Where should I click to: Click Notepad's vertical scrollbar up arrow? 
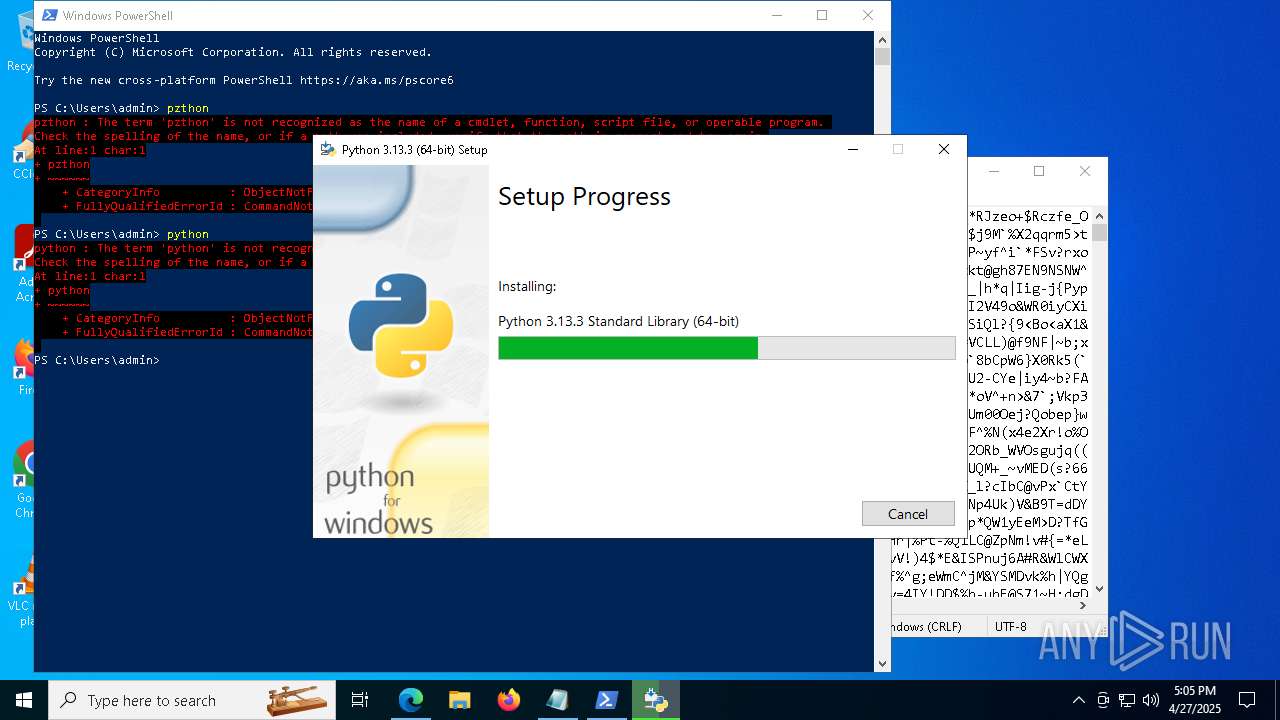coord(1100,215)
